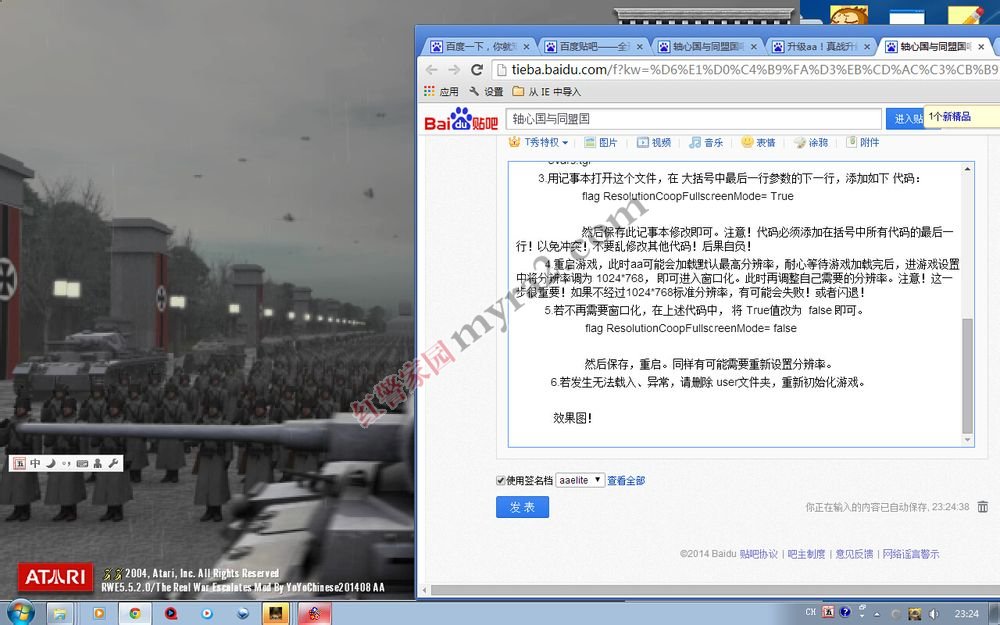Click the Baidu Tieba logo
Screen dimensions: 1000x625
click(x=460, y=119)
